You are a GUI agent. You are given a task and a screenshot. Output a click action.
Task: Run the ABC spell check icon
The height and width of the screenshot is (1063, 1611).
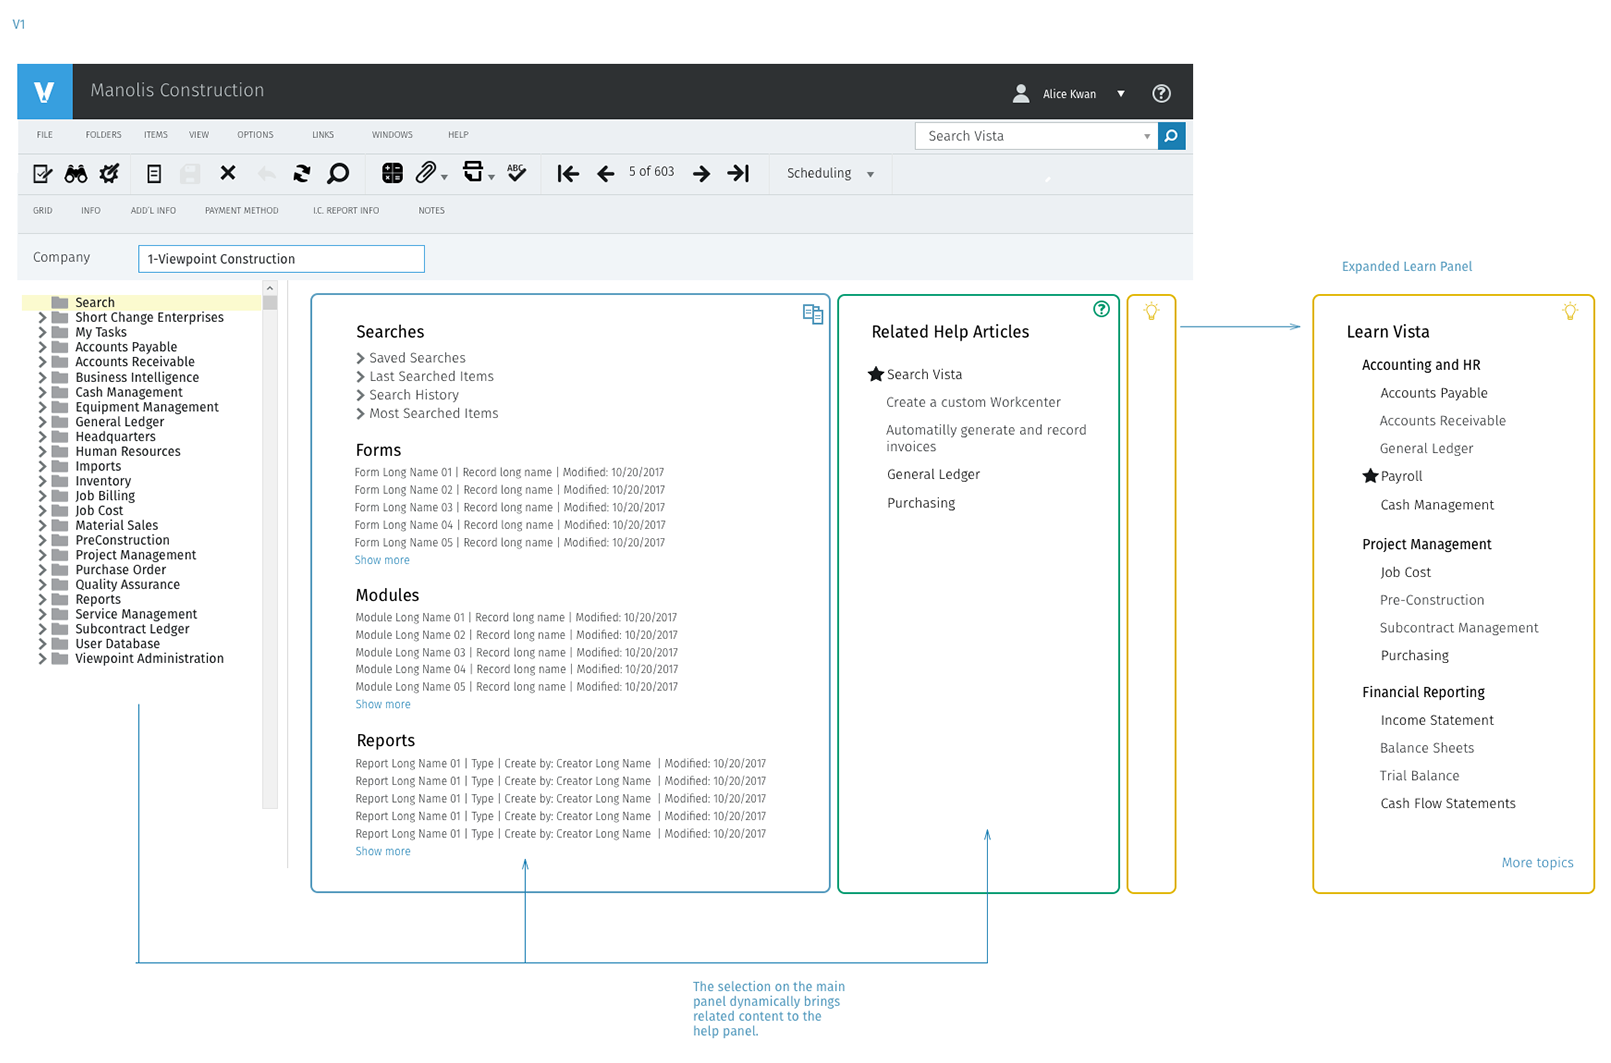(x=516, y=172)
